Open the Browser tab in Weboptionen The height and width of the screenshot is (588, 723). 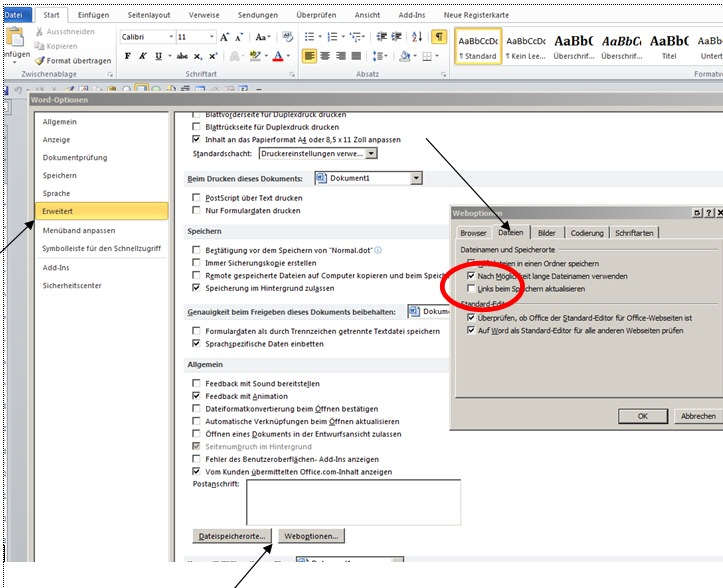[x=473, y=233]
